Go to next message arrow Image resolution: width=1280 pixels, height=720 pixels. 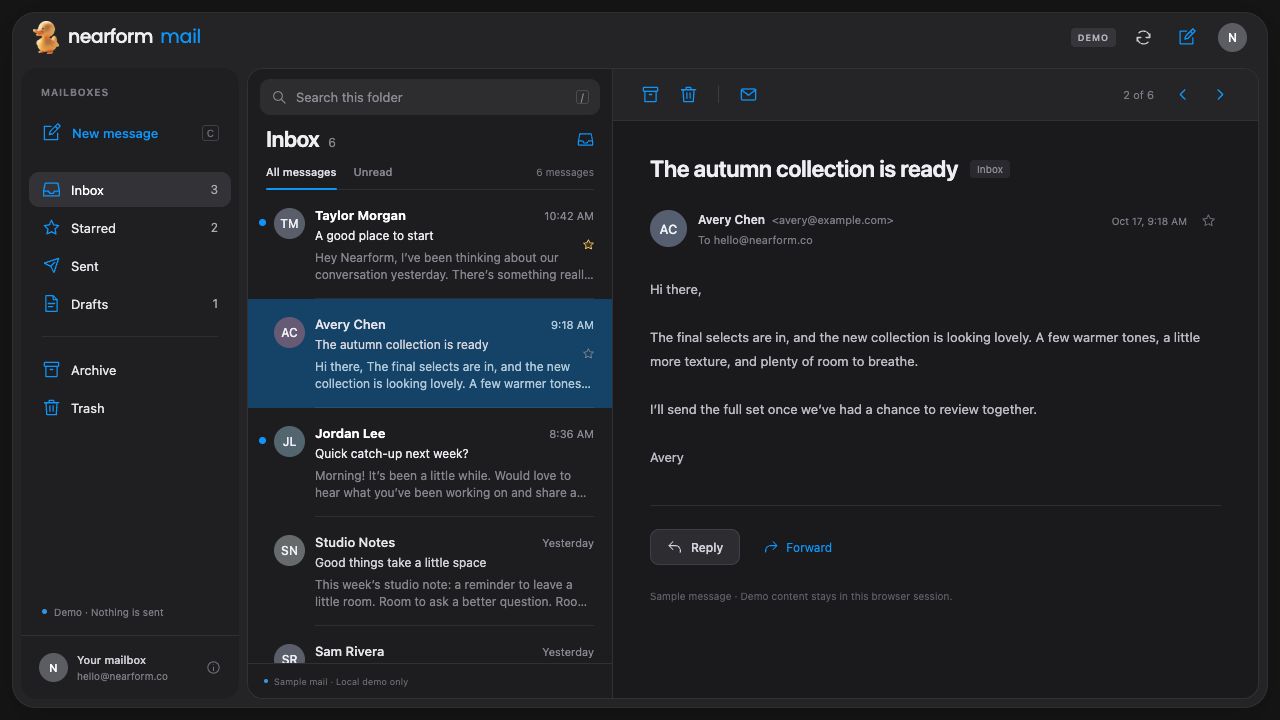click(x=1220, y=94)
